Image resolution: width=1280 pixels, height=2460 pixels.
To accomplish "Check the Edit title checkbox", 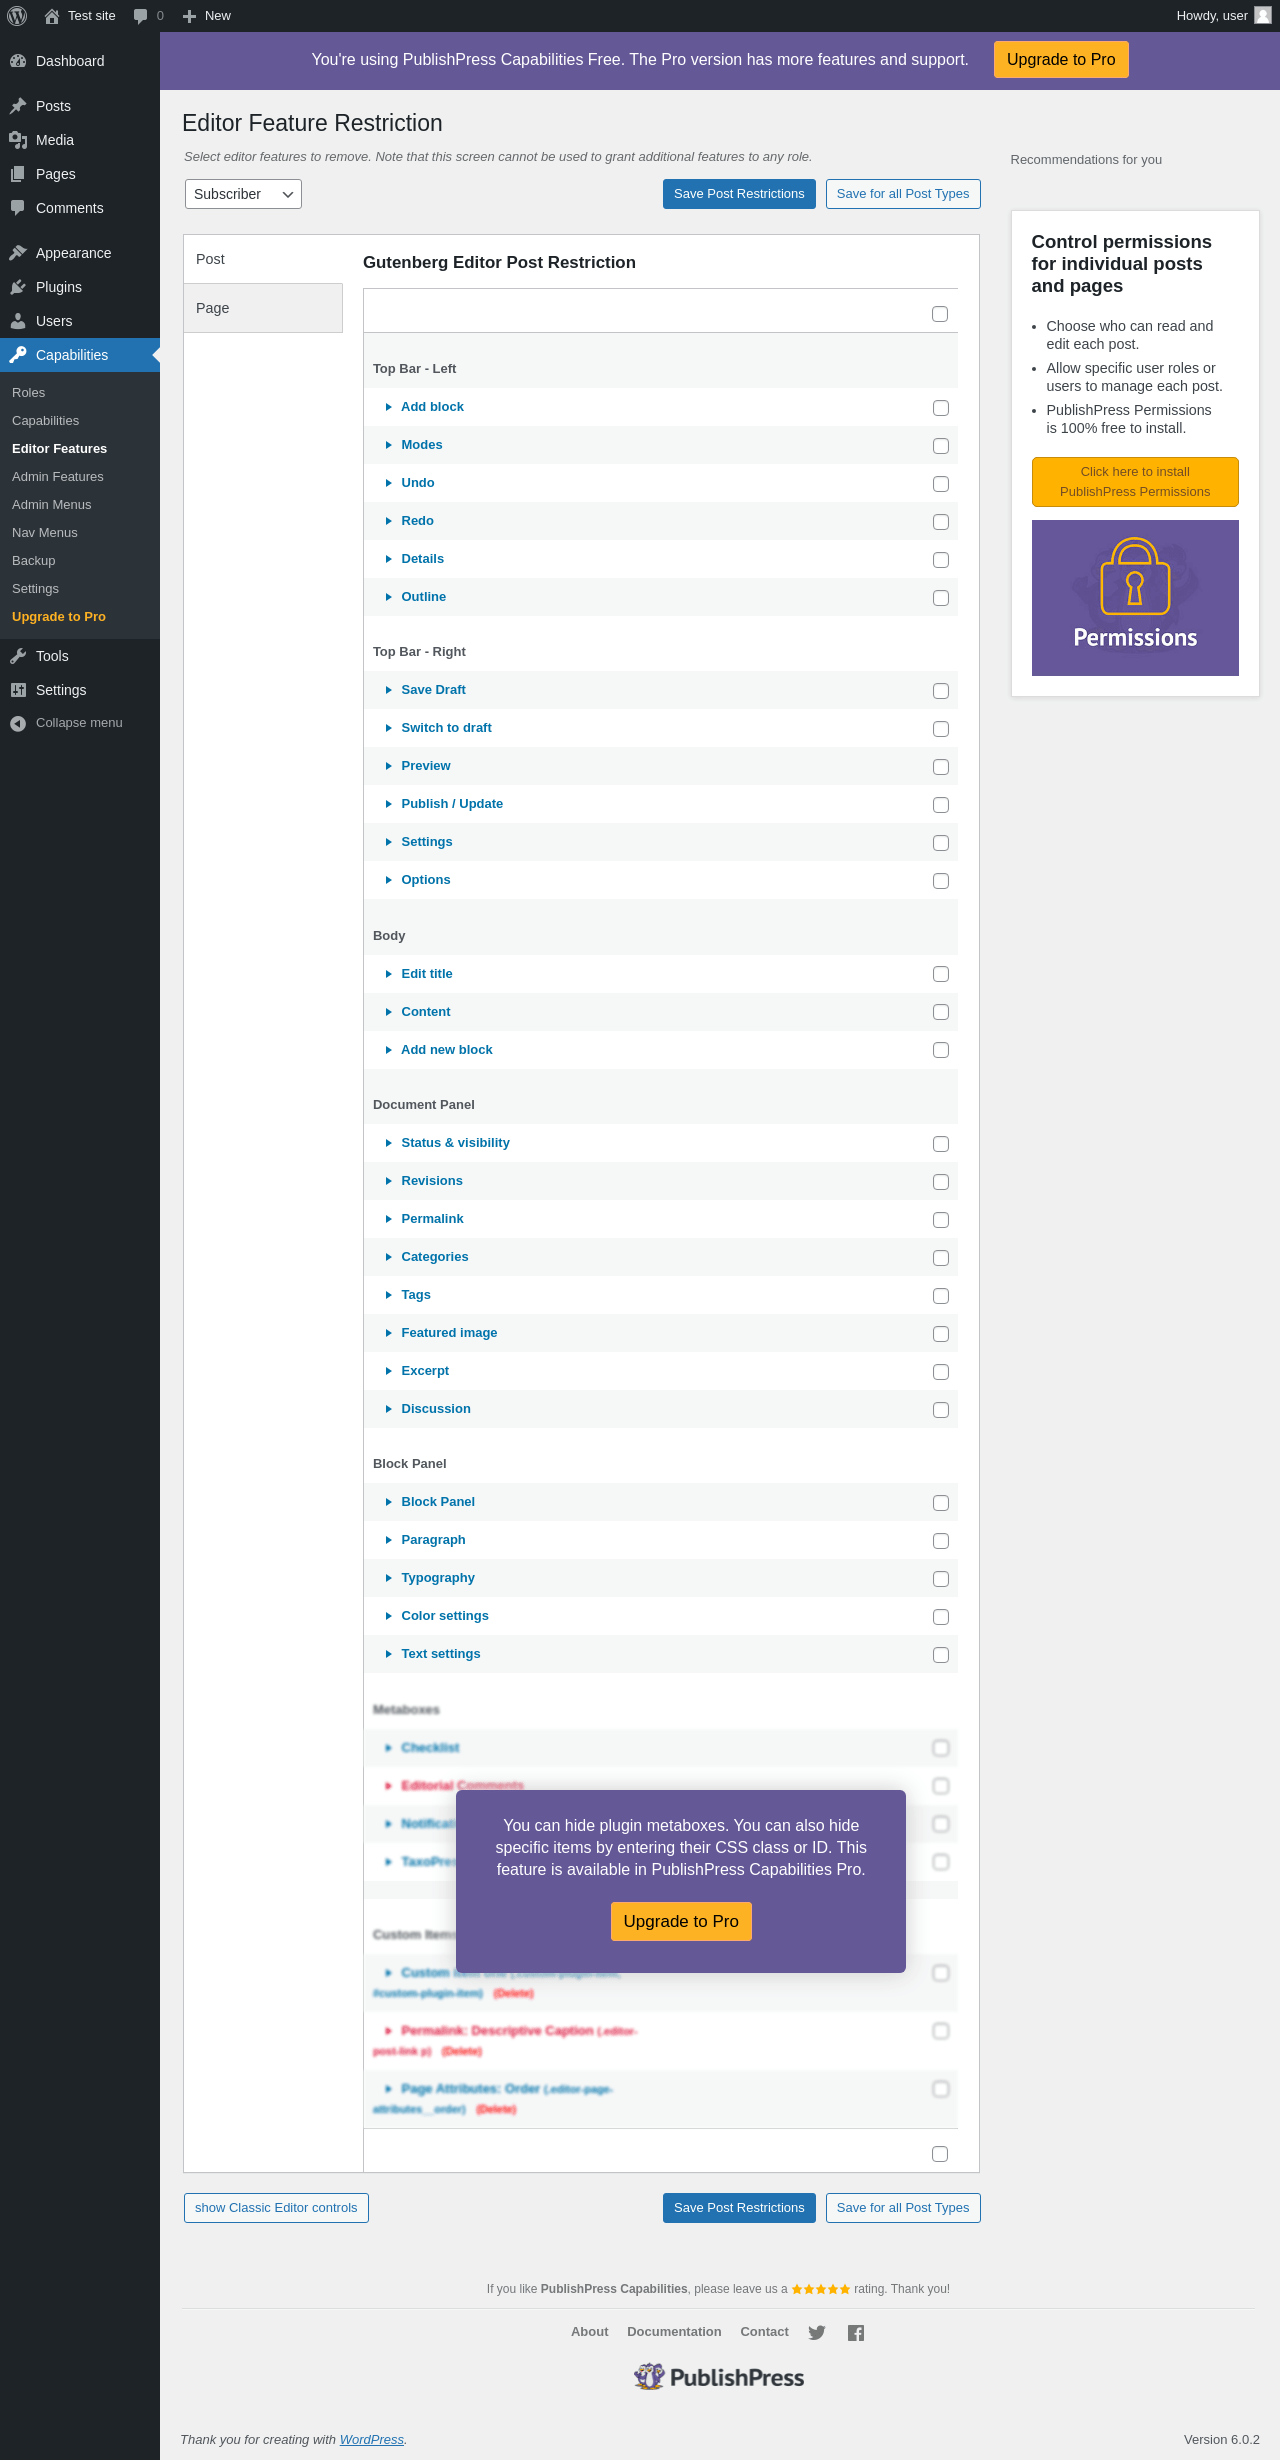I will point(941,974).
